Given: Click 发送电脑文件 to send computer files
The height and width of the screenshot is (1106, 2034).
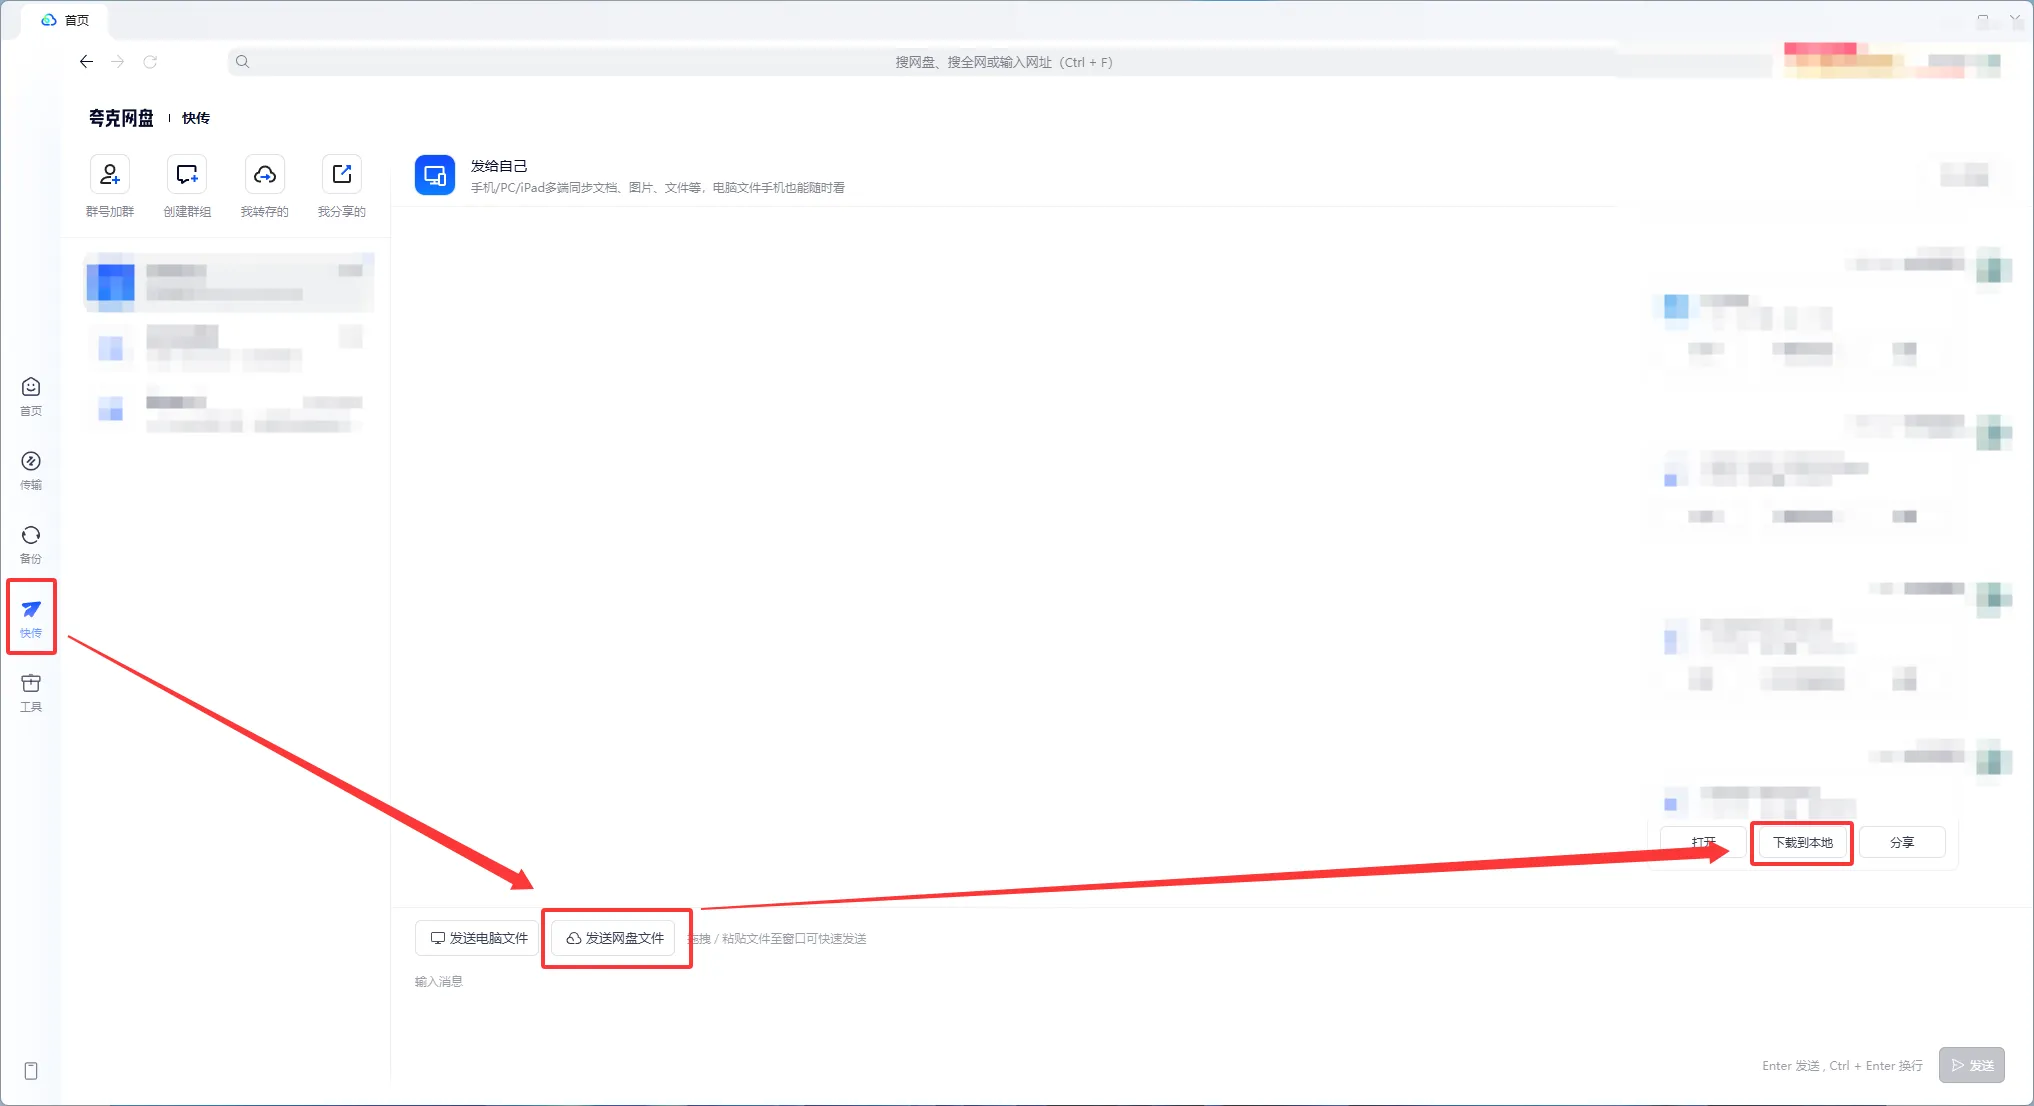Looking at the screenshot, I should point(478,938).
